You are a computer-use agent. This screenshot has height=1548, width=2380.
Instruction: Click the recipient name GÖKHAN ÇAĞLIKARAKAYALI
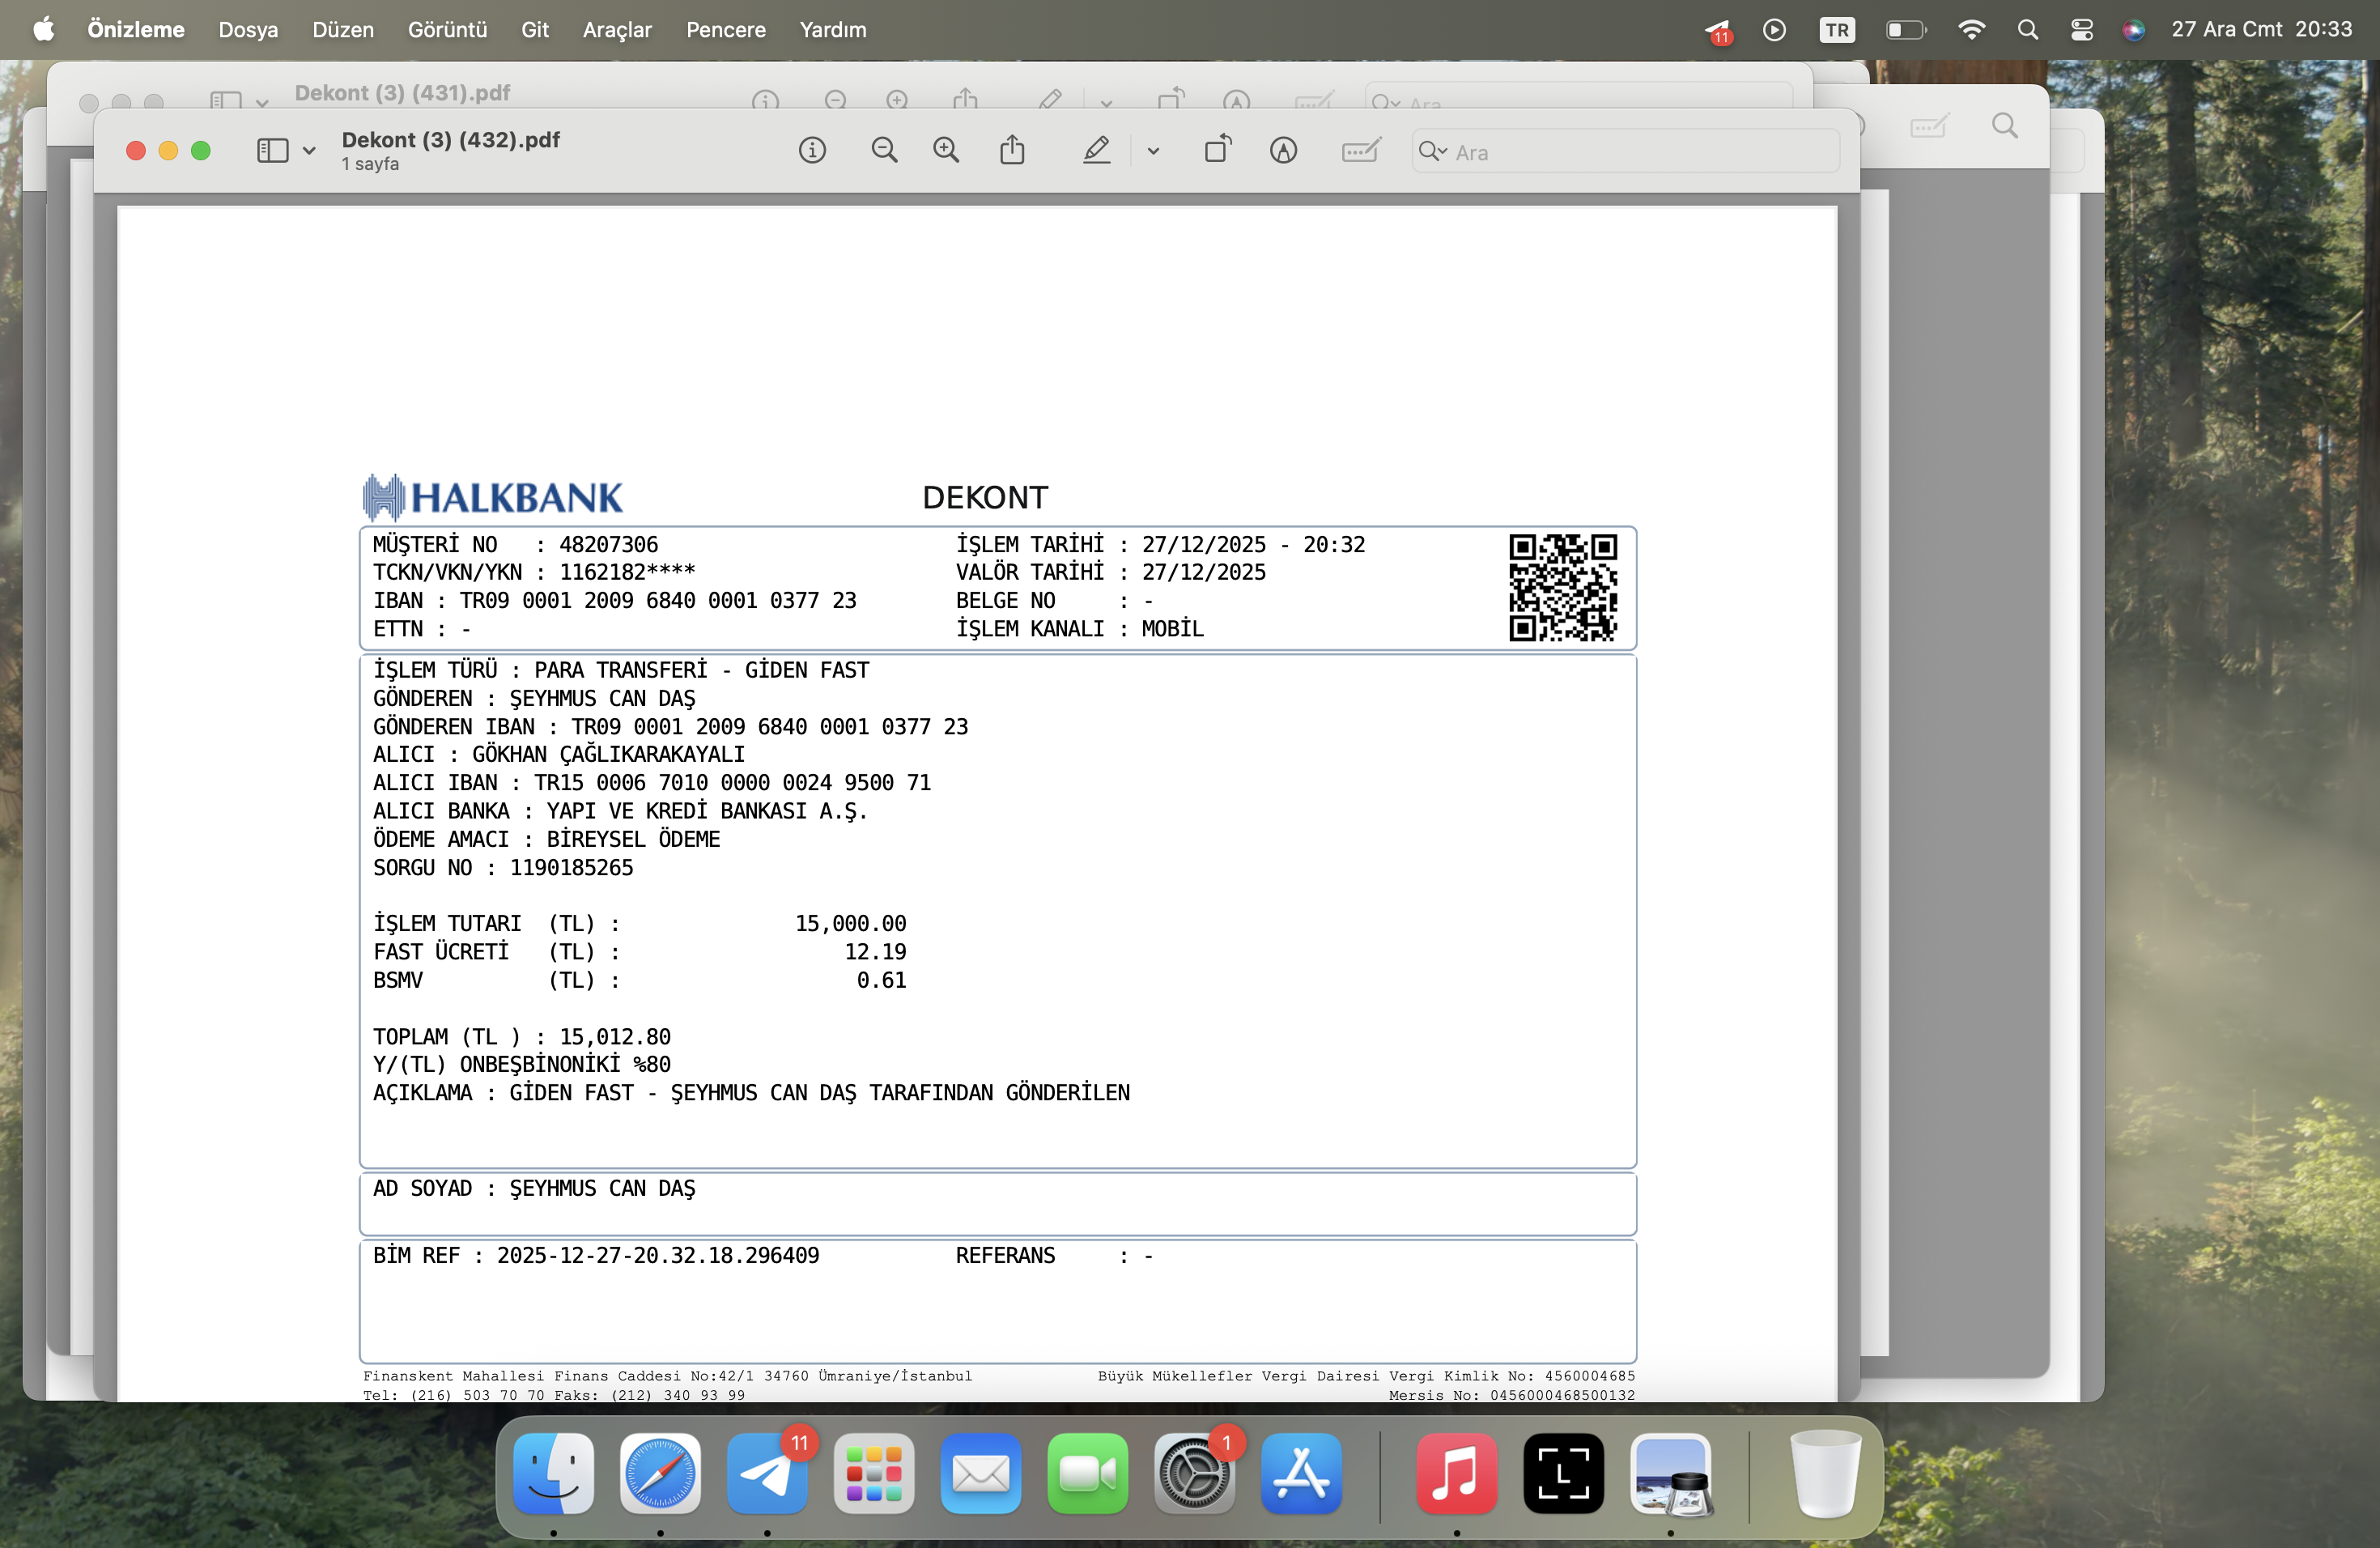click(608, 754)
